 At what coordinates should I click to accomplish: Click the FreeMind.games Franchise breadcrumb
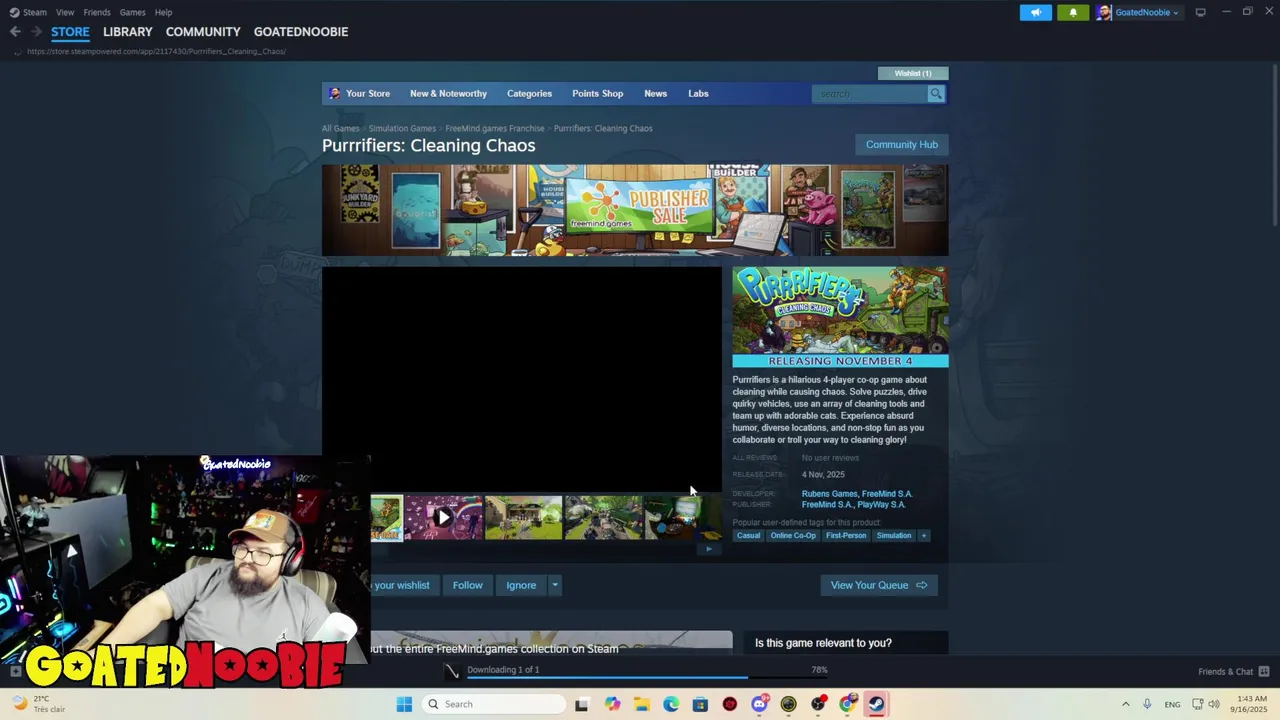495,129
